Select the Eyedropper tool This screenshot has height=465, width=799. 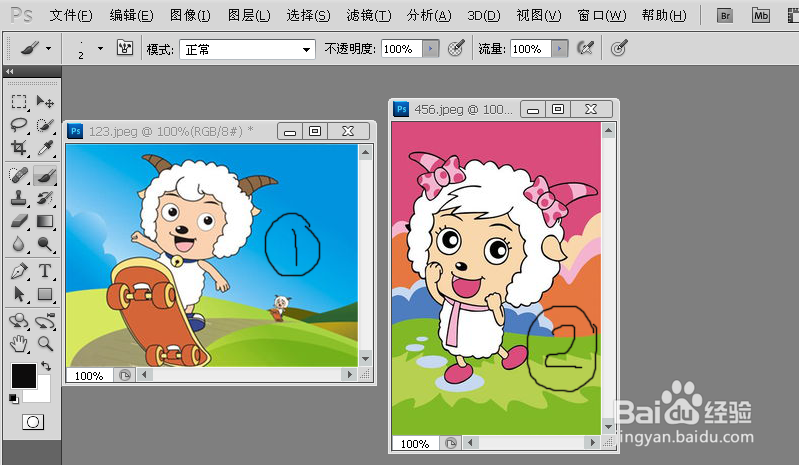pos(45,148)
